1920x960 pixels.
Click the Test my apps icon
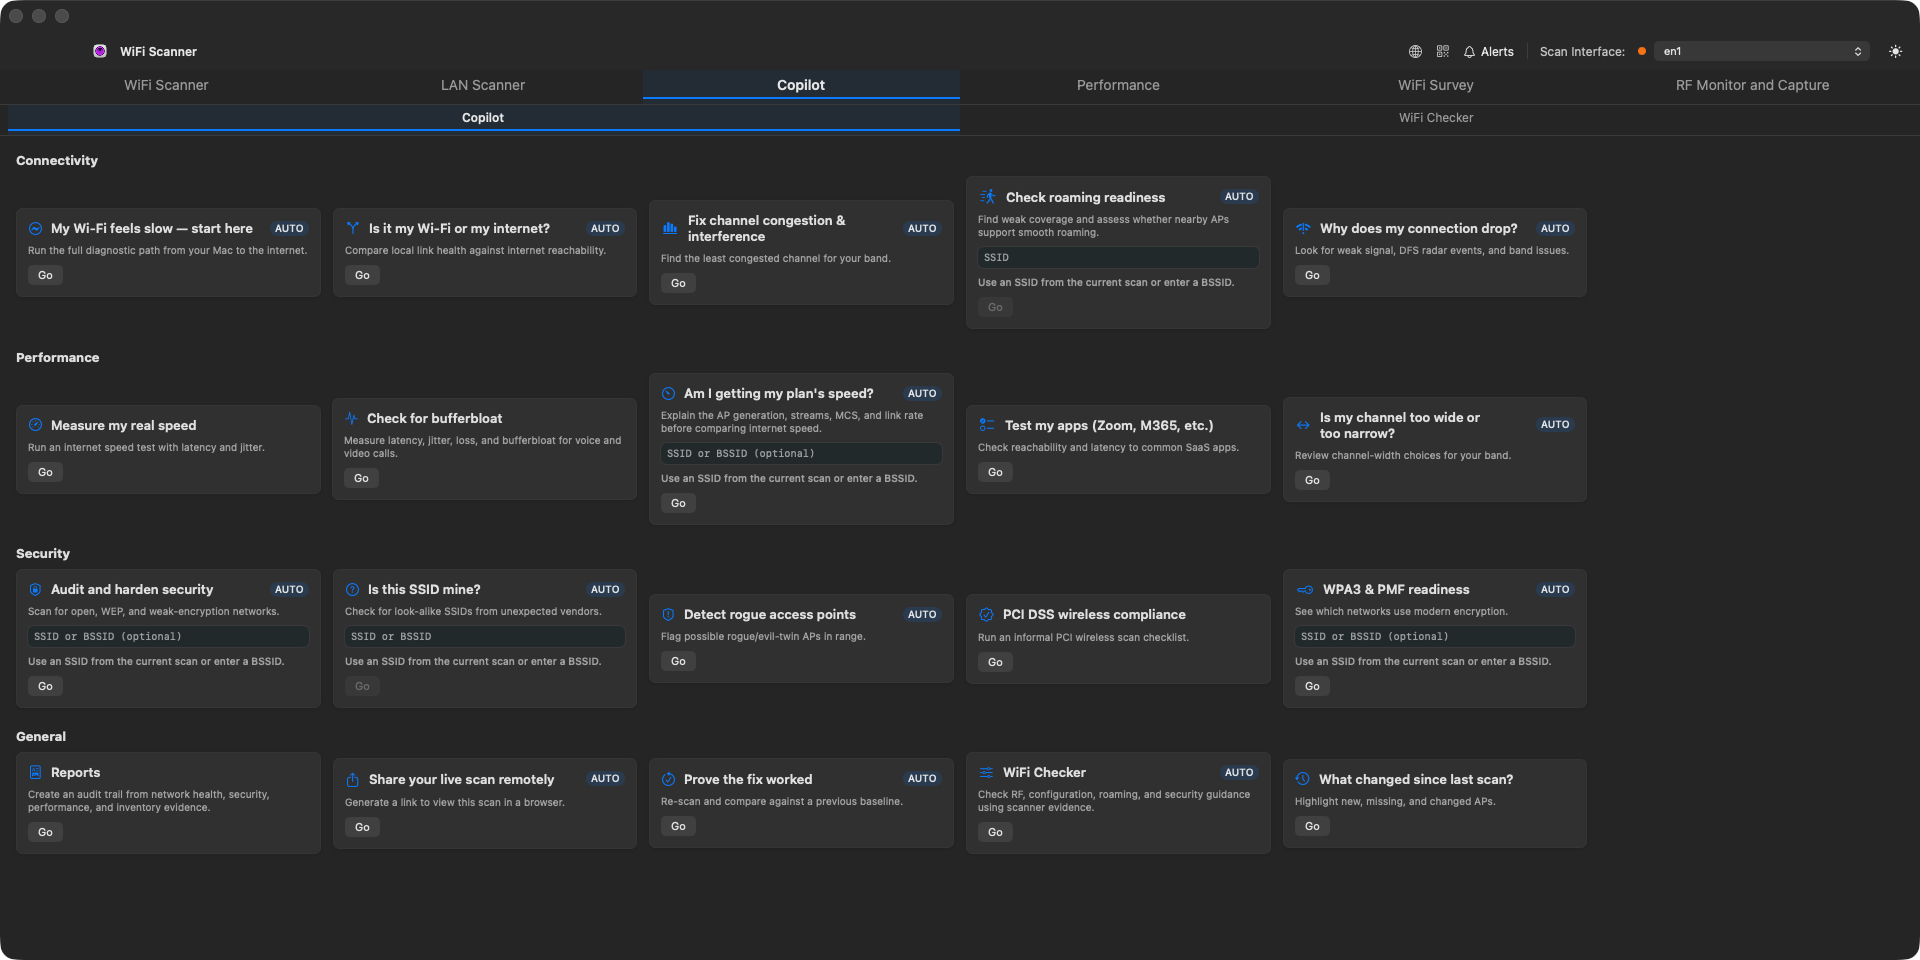coord(987,425)
